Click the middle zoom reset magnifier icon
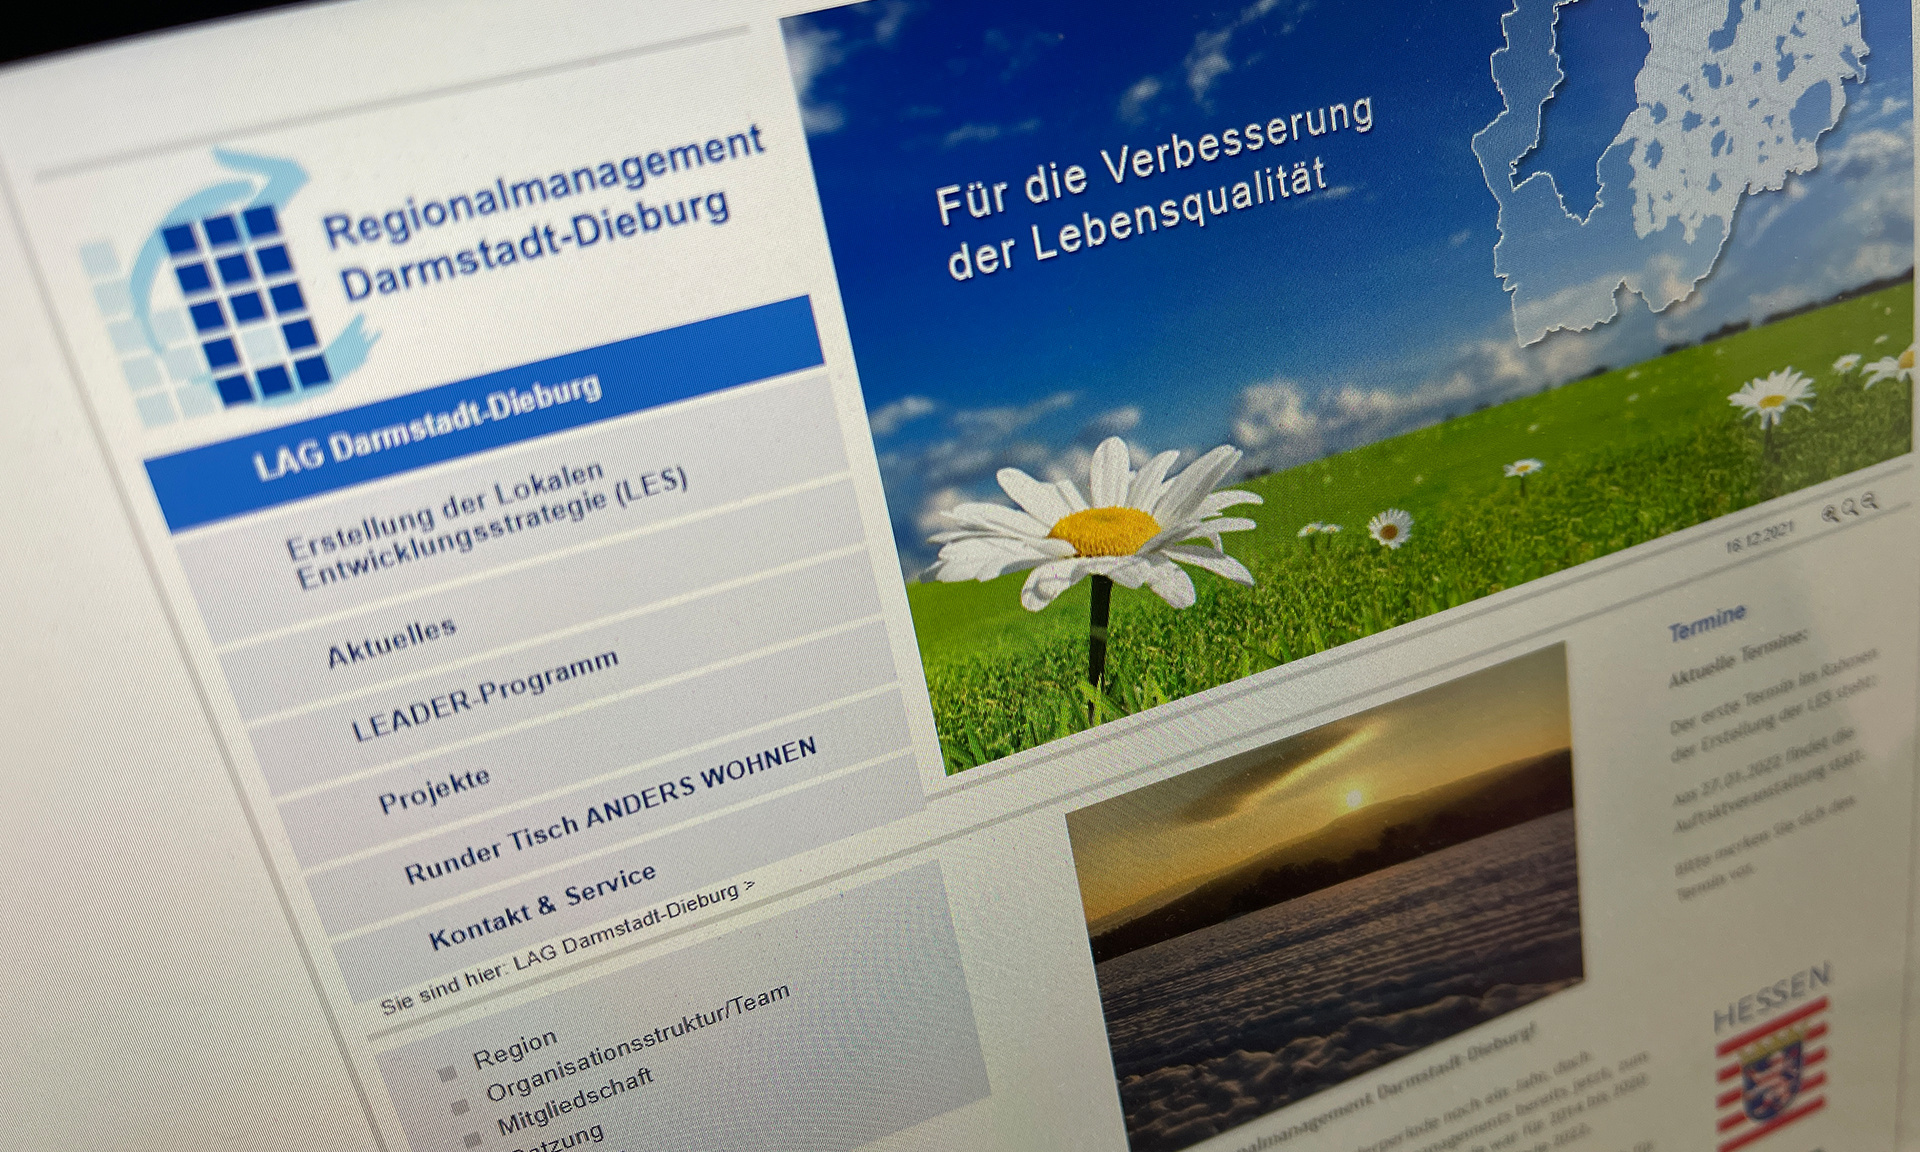 coord(1849,508)
